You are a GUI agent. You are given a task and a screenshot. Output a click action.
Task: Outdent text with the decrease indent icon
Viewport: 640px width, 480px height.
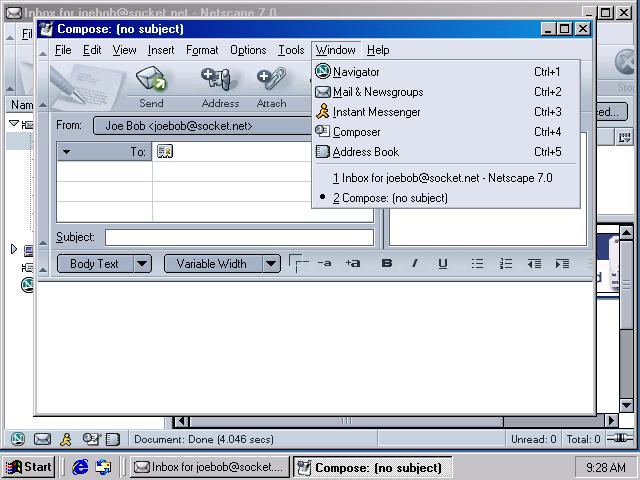tap(534, 264)
